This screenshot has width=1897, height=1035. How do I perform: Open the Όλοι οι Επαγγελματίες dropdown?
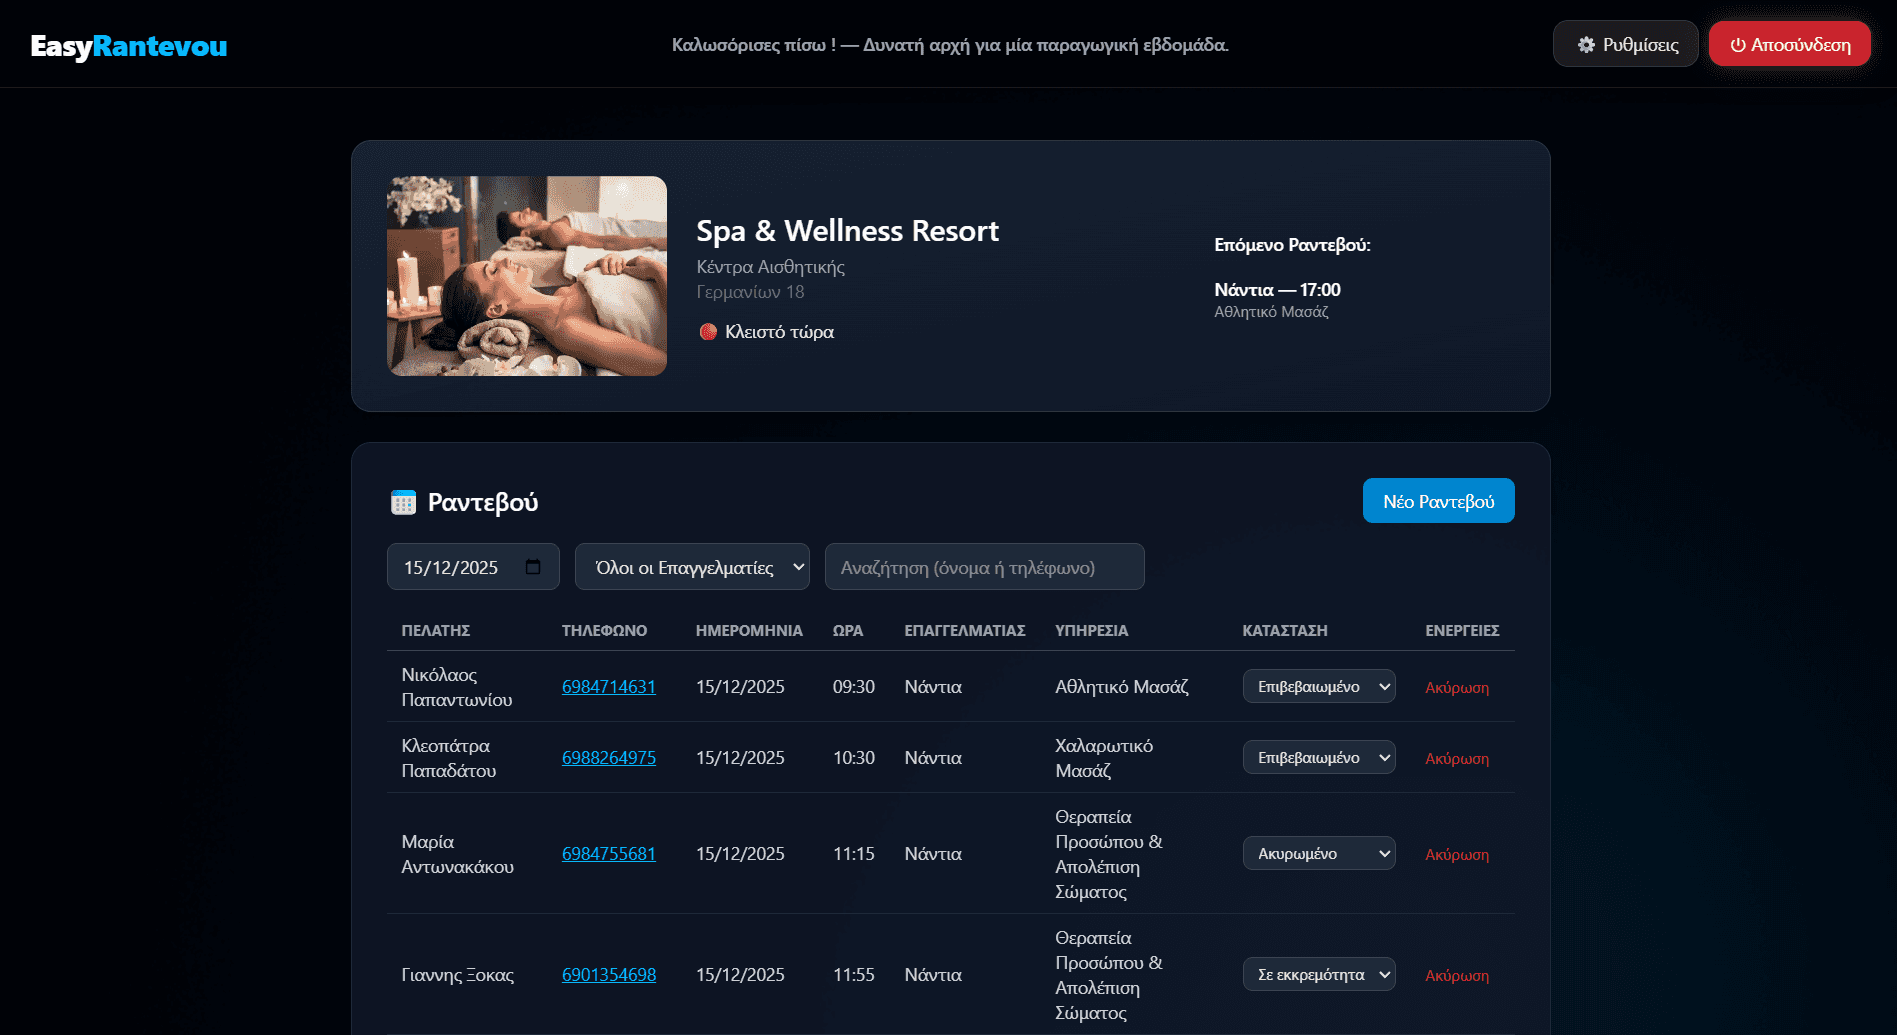pyautogui.click(x=691, y=566)
